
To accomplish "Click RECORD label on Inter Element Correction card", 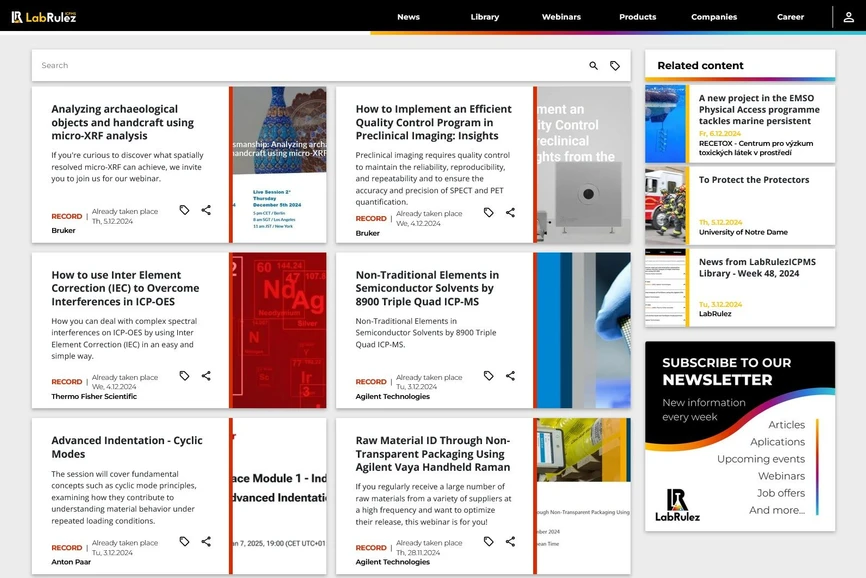I will coord(67,382).
